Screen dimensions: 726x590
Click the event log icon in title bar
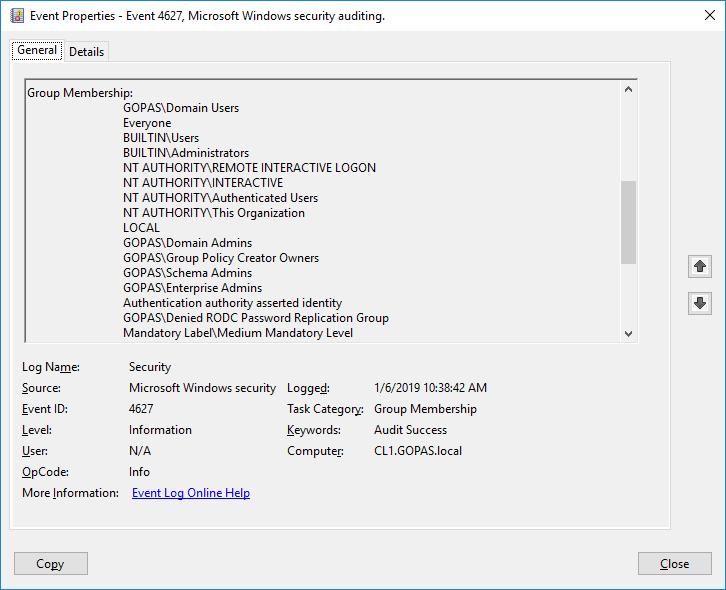(17, 16)
